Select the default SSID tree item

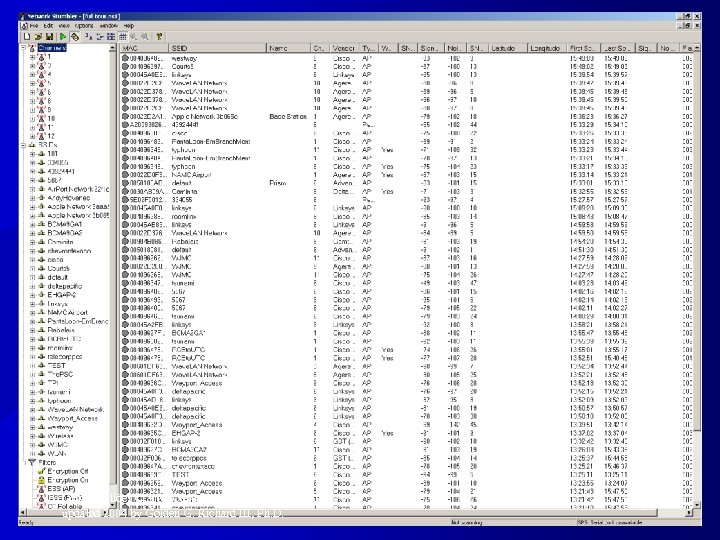(x=57, y=277)
